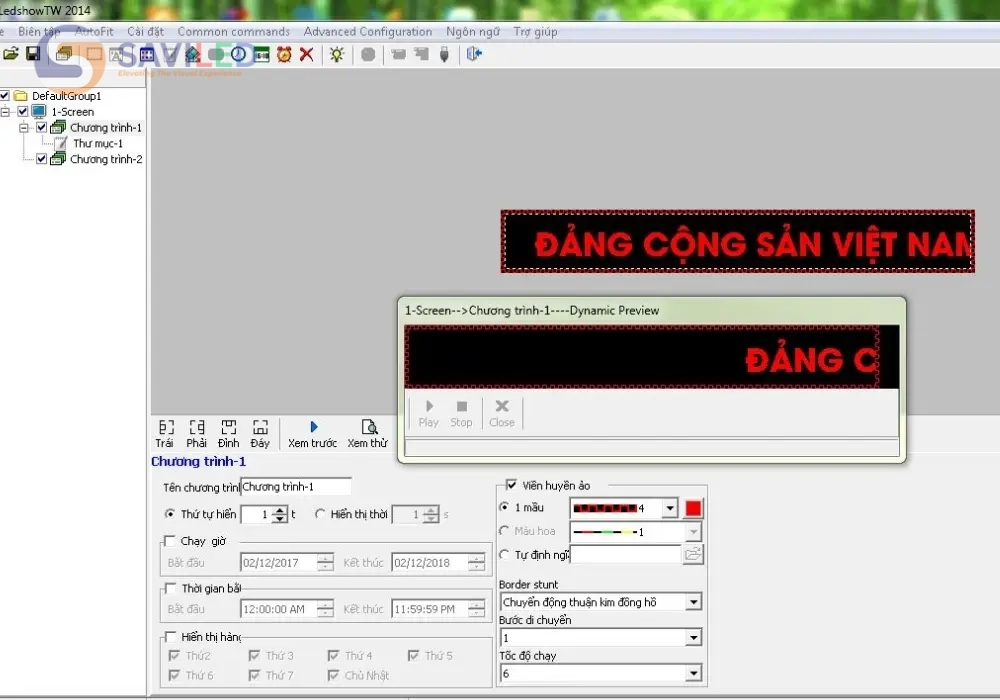Open the Advanced Configuration menu
The height and width of the screenshot is (700, 1000).
click(368, 31)
